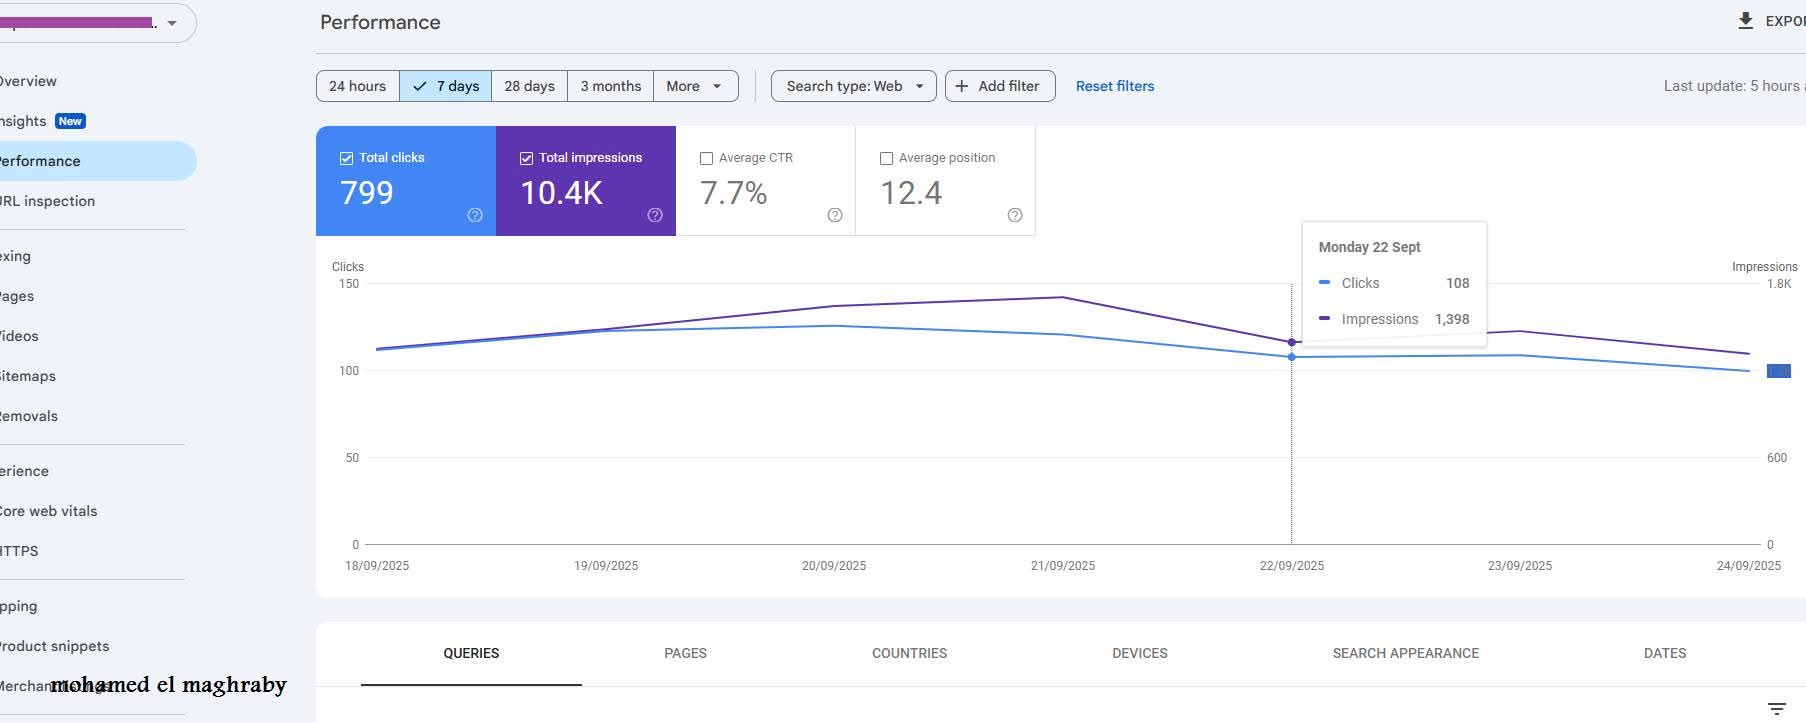Select the 28 days date range
The image size is (1806, 723).
(x=529, y=86)
